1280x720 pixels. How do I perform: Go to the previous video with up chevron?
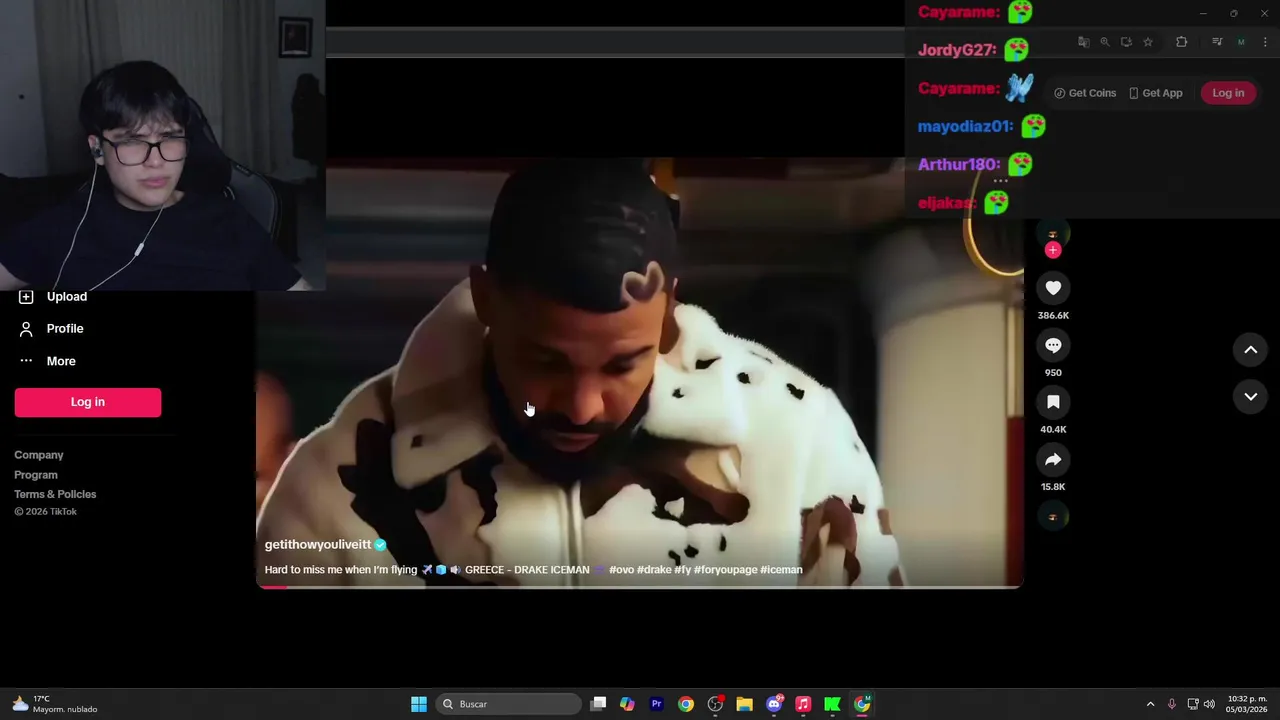click(1250, 350)
